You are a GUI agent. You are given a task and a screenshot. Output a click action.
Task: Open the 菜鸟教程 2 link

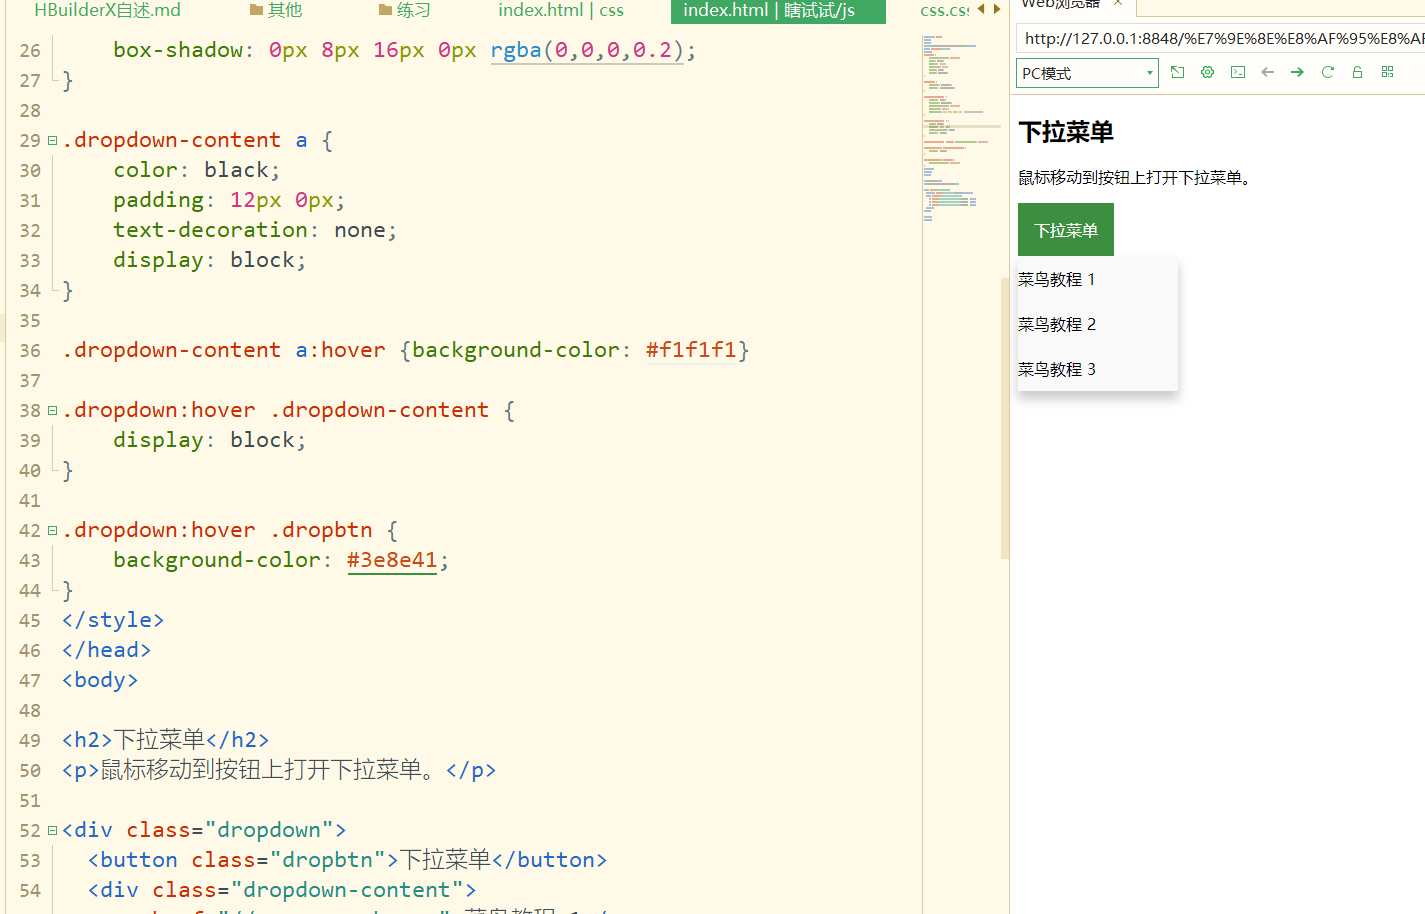tap(1057, 324)
